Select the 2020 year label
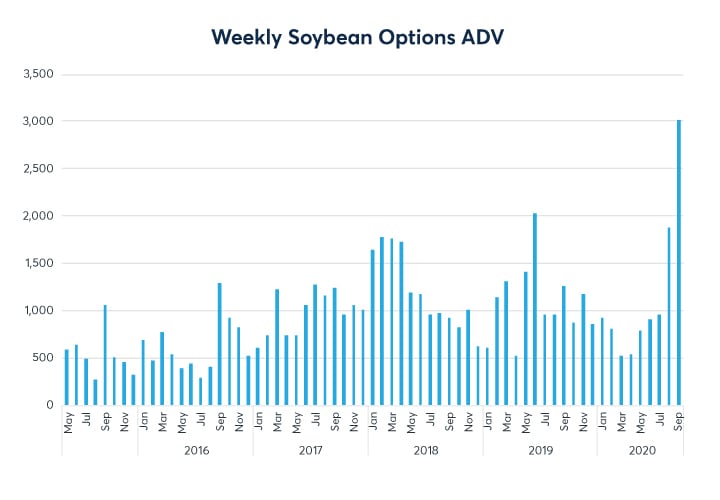 (x=641, y=450)
